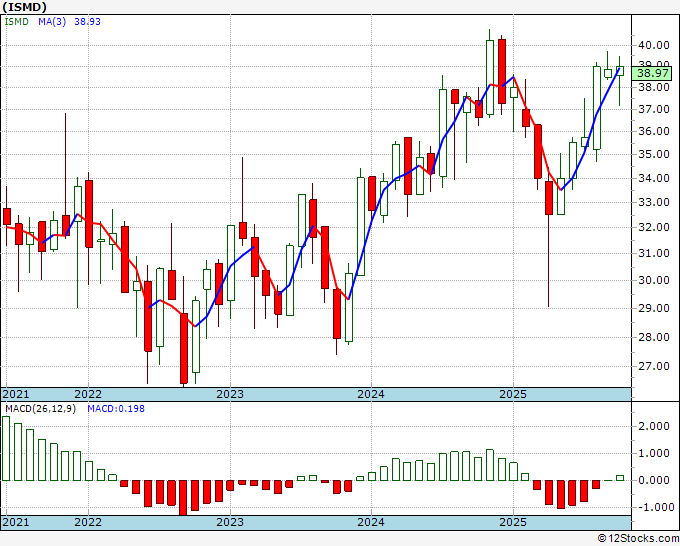Click the (ISMD) chart title
This screenshot has width=680, height=546.
(x=25, y=7)
